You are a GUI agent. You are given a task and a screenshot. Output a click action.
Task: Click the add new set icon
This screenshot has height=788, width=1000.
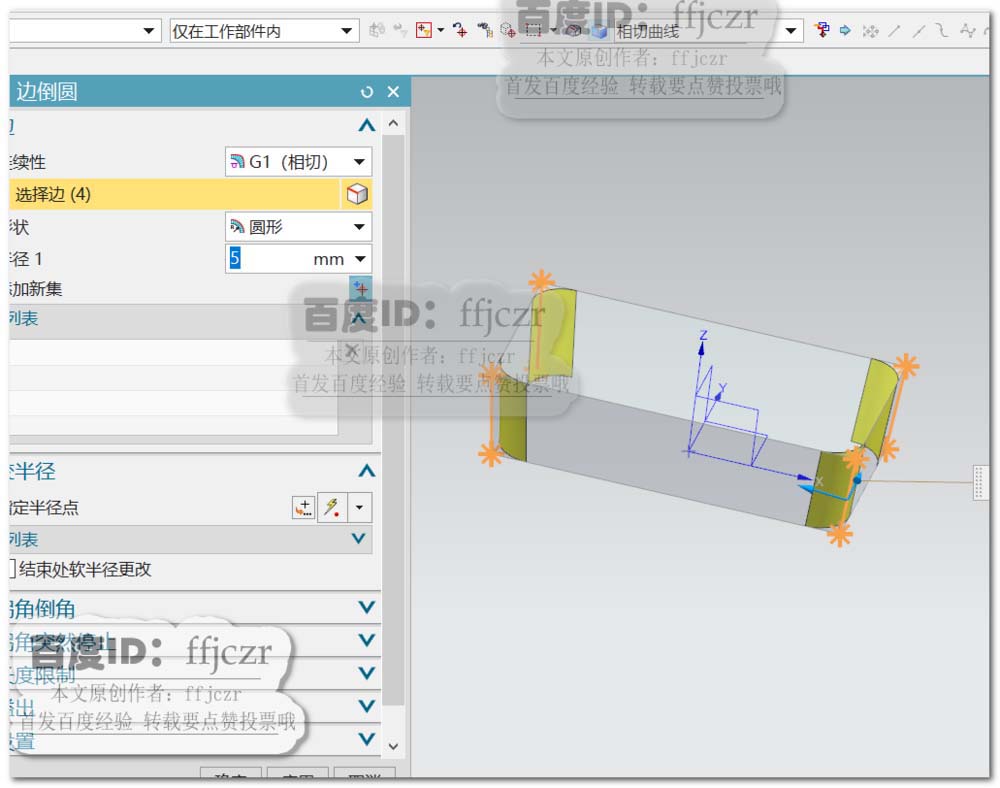(x=360, y=288)
